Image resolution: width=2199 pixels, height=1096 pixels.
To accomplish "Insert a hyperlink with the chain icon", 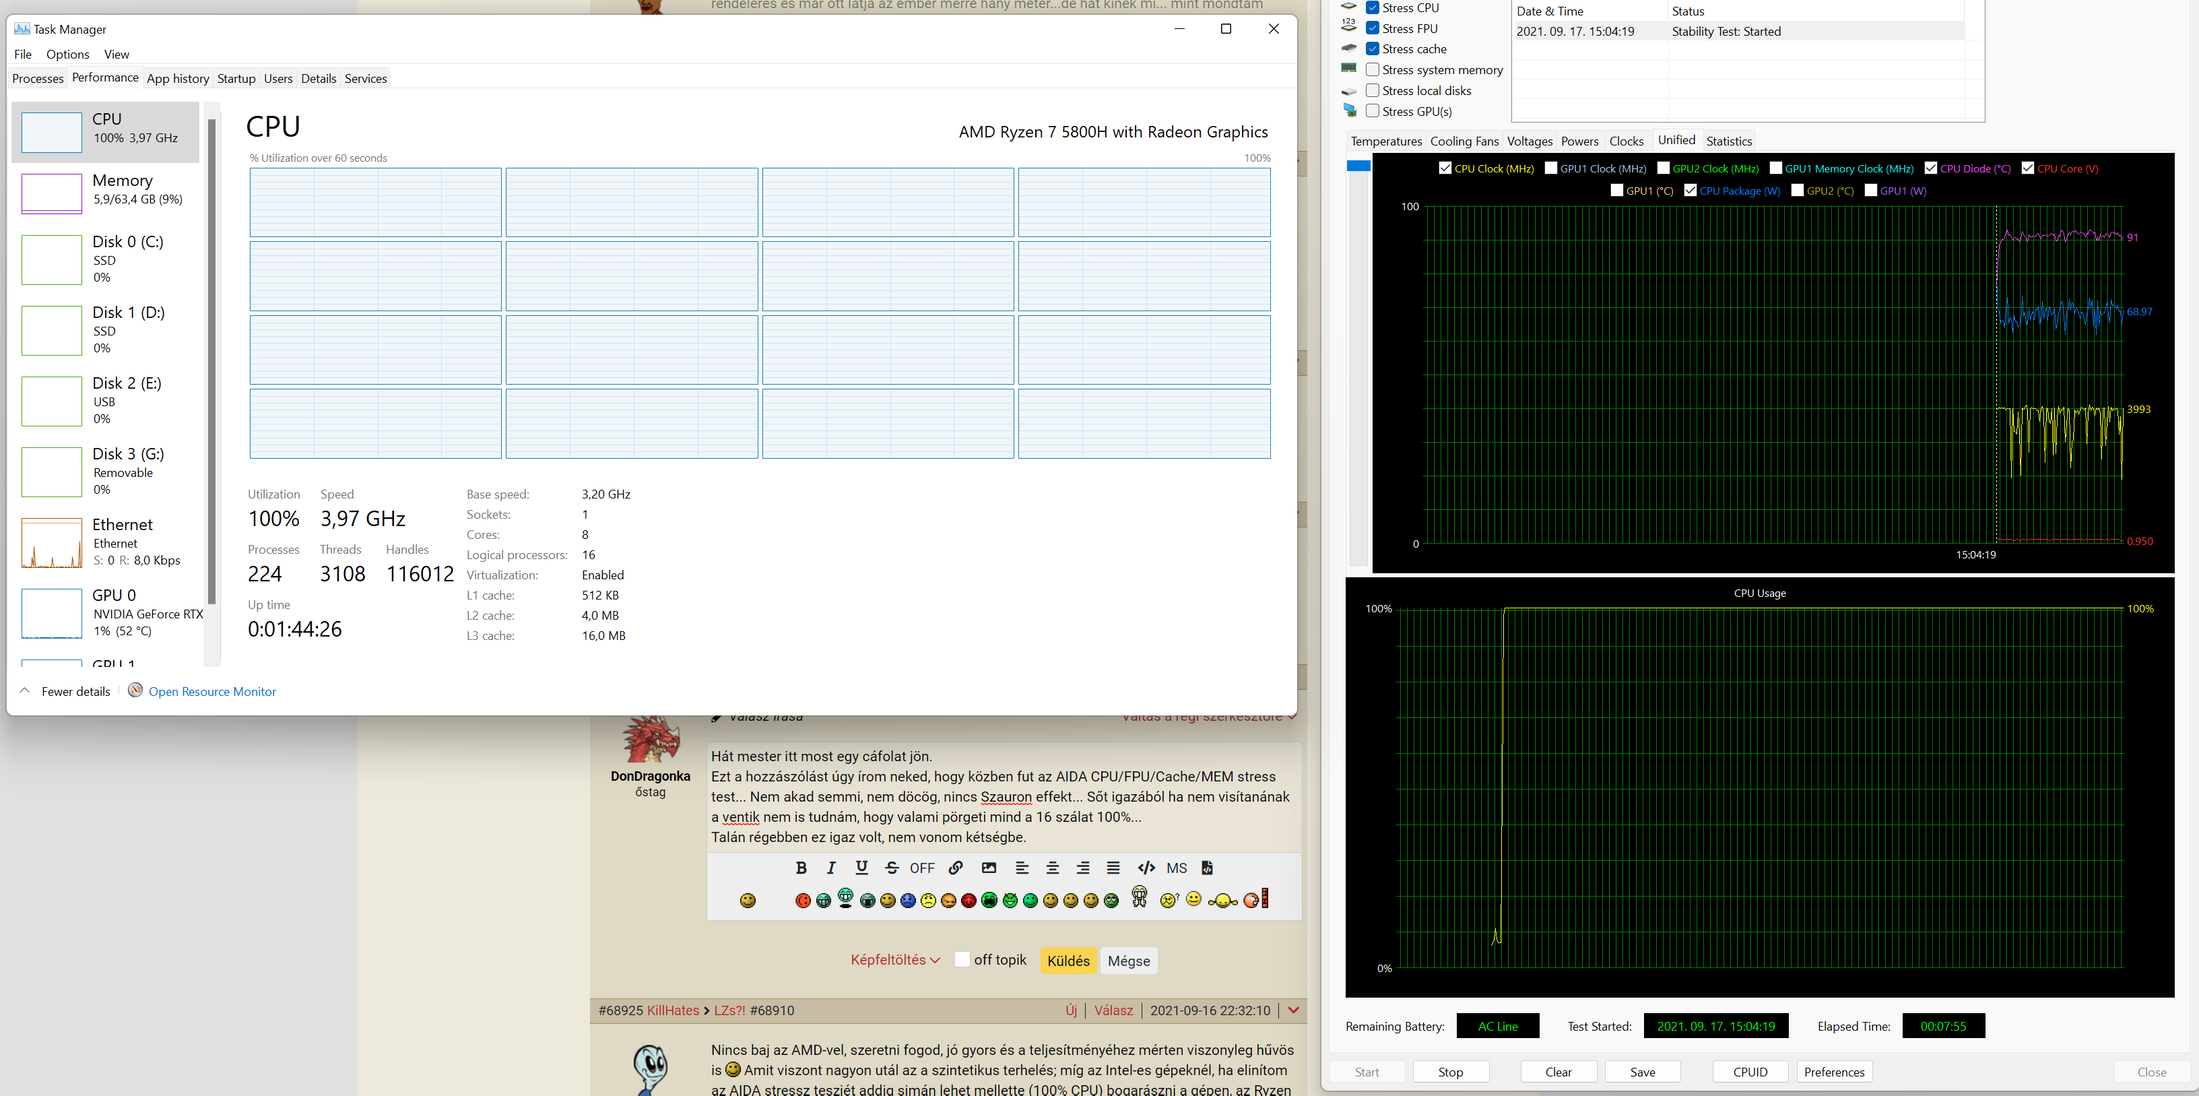I will [x=956, y=868].
